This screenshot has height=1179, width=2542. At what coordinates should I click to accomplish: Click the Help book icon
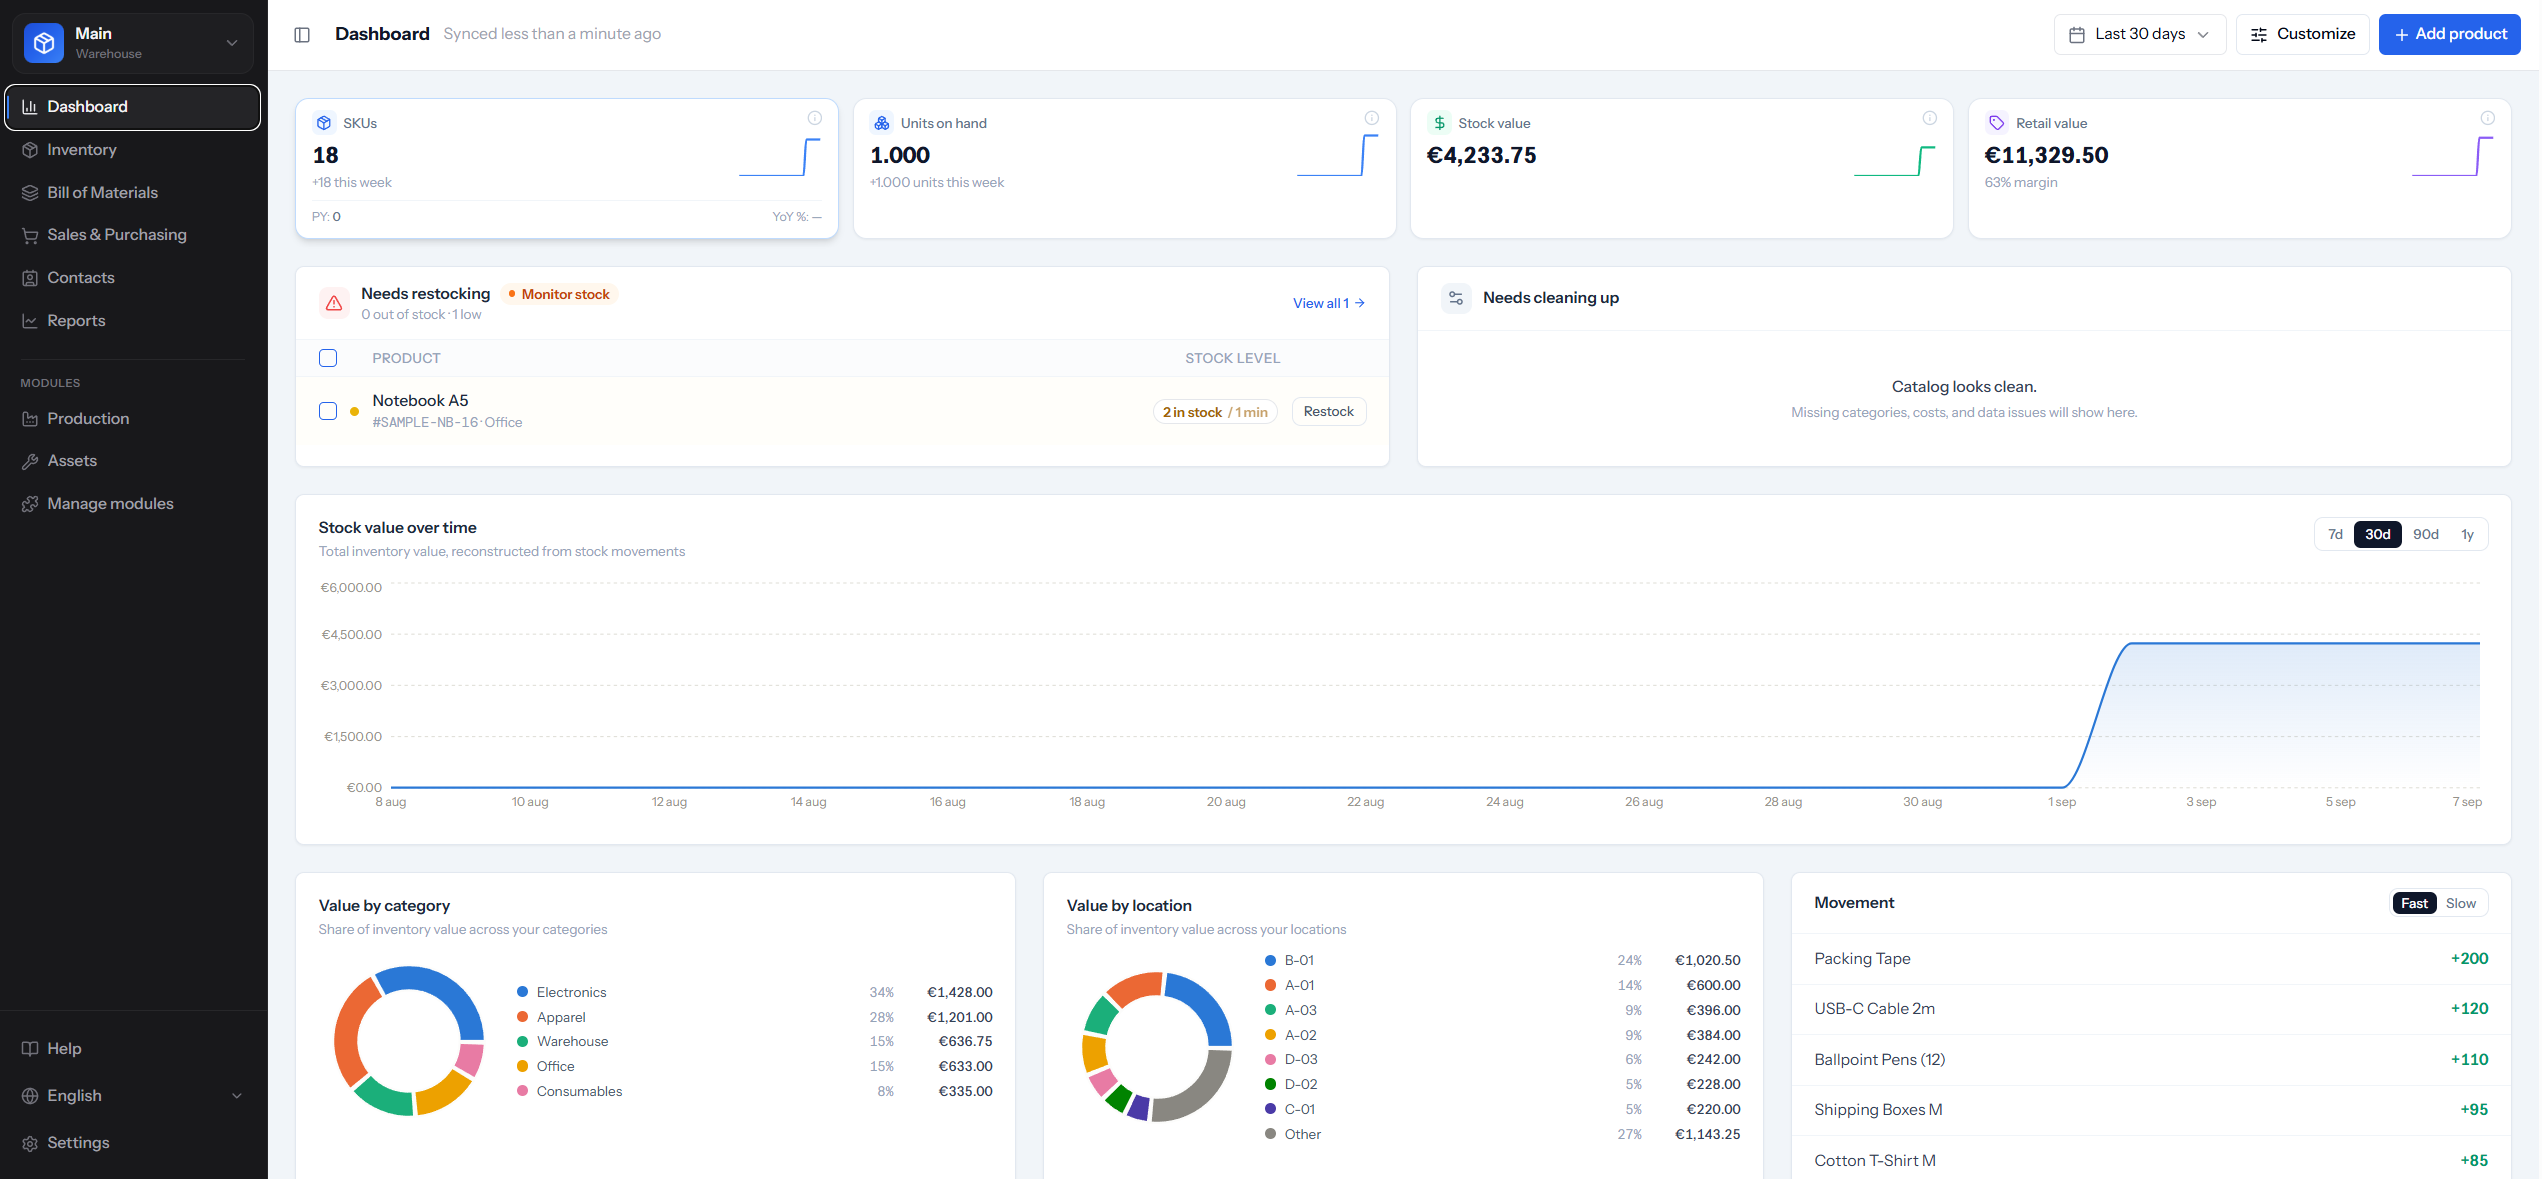pos(30,1048)
